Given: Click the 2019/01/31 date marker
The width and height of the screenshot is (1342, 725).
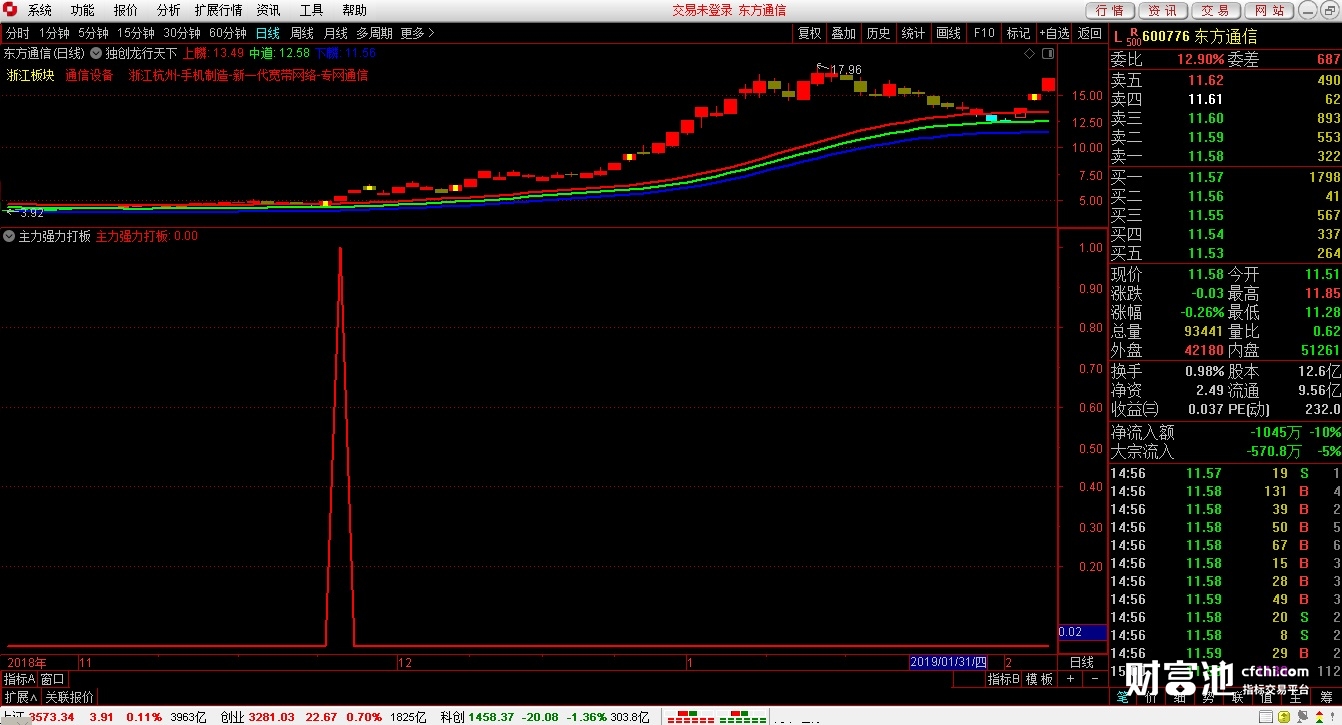Looking at the screenshot, I should click(948, 662).
